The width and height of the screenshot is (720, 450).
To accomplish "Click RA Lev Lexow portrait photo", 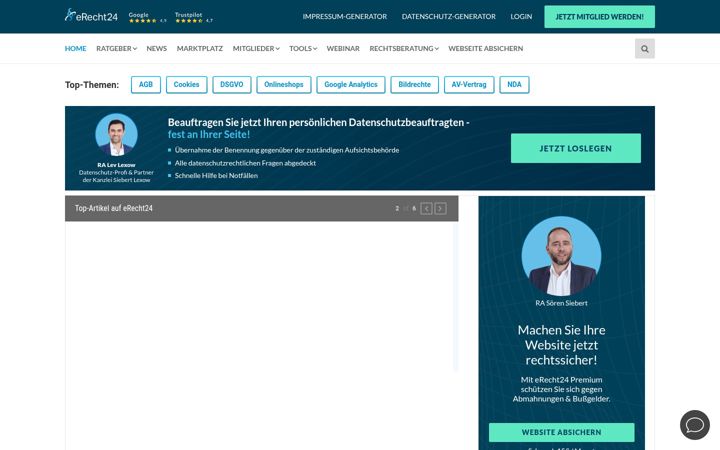I will (x=116, y=135).
